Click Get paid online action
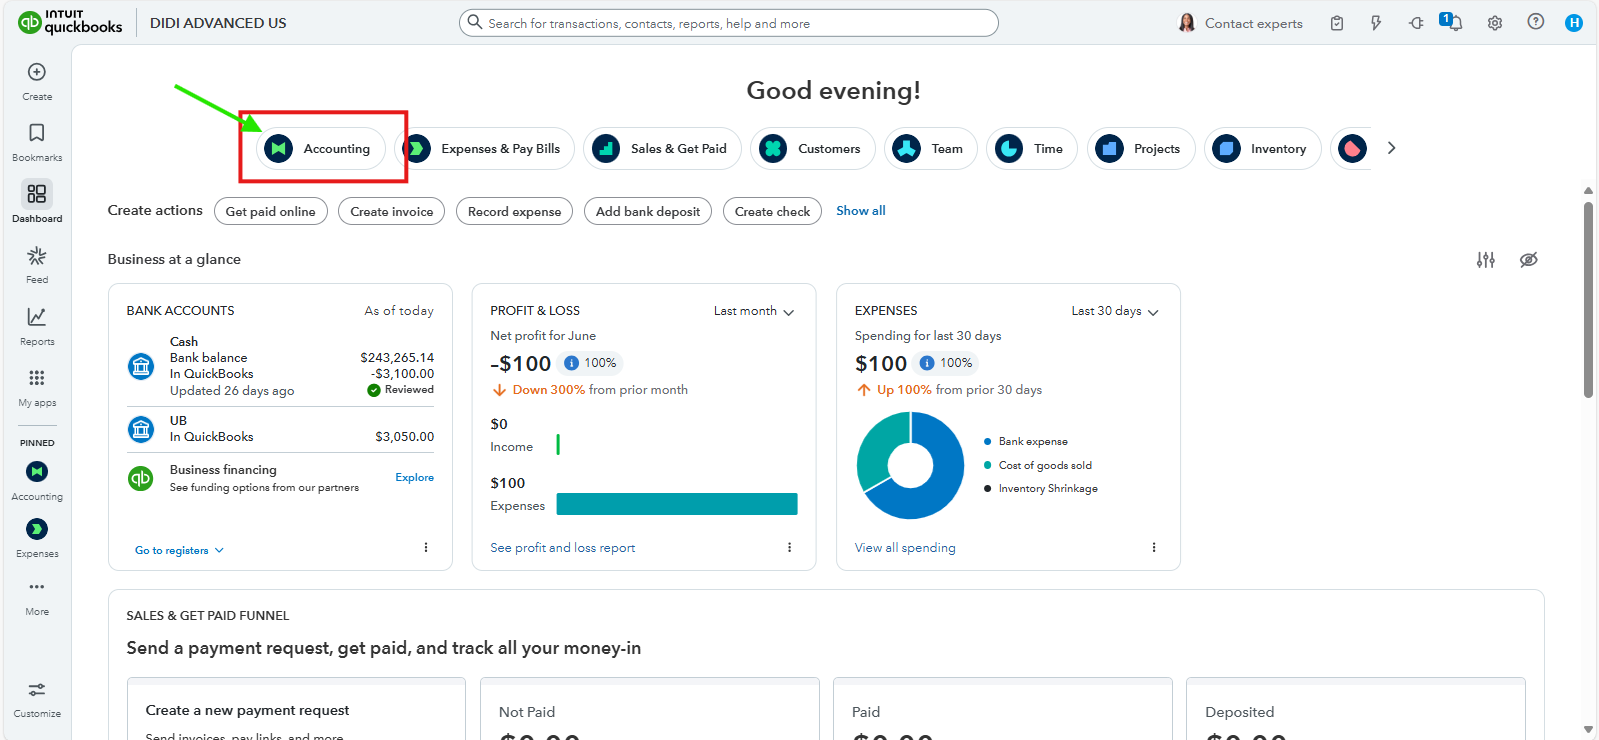 click(271, 211)
